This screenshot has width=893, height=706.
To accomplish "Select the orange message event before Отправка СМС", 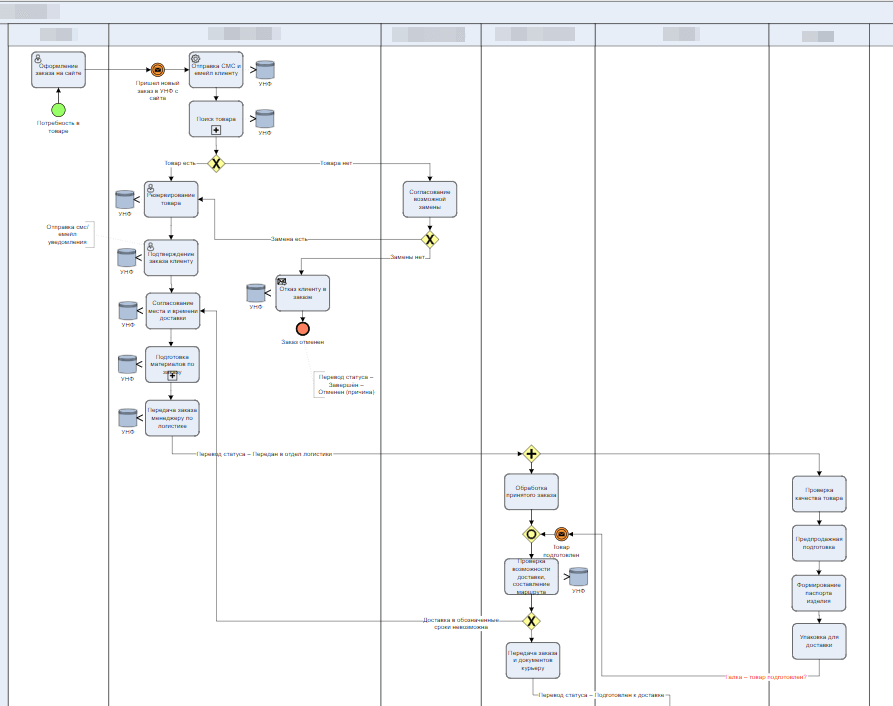I will click(x=158, y=69).
